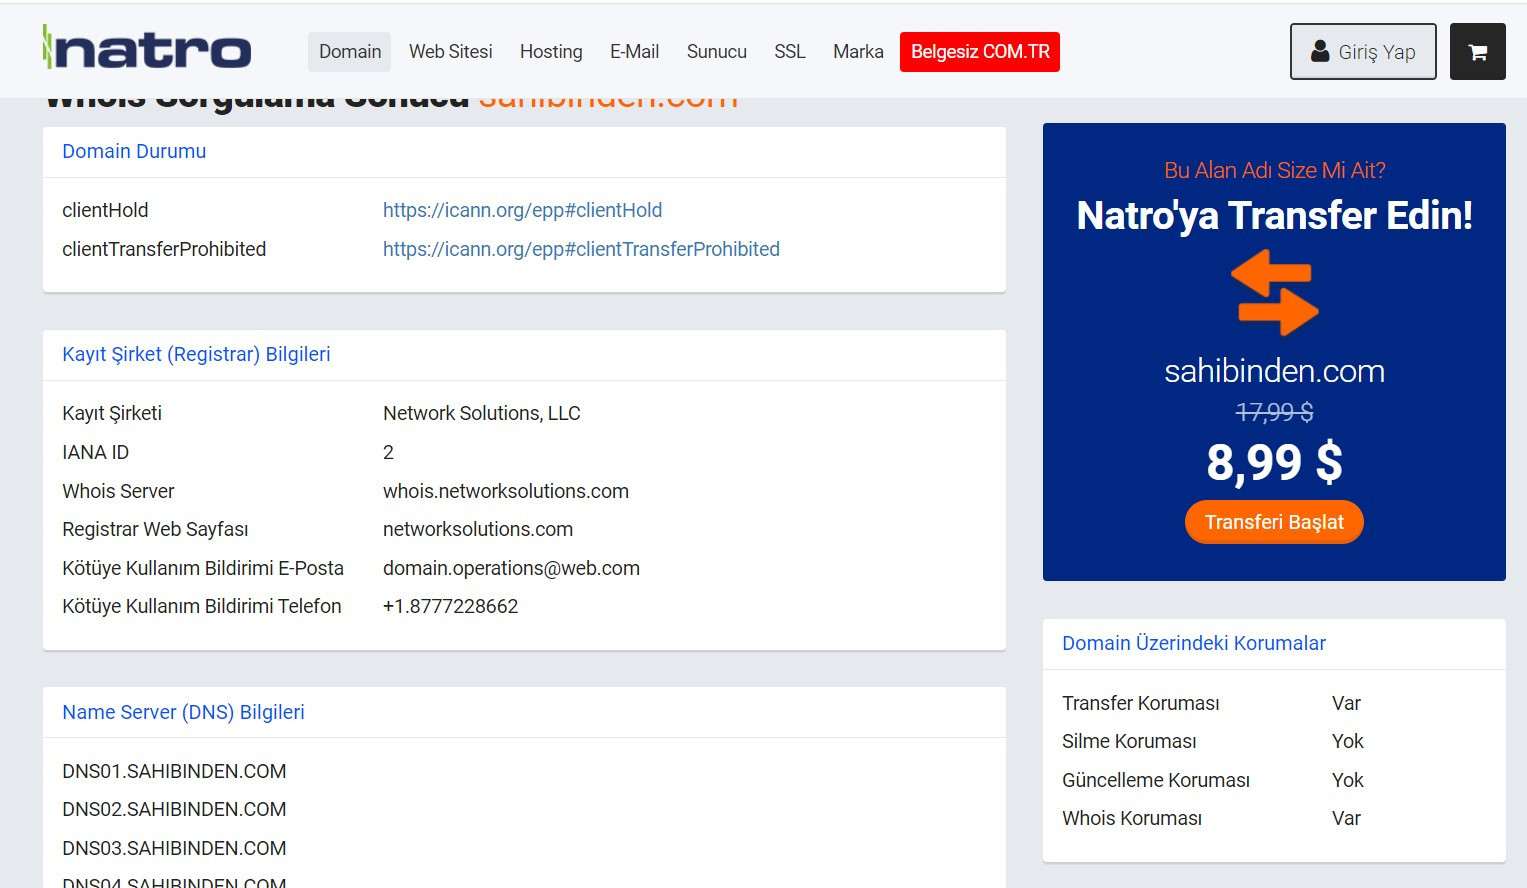Click the Bu Alan Adı Size Mi Ait? text
The height and width of the screenshot is (888, 1527).
[1274, 170]
